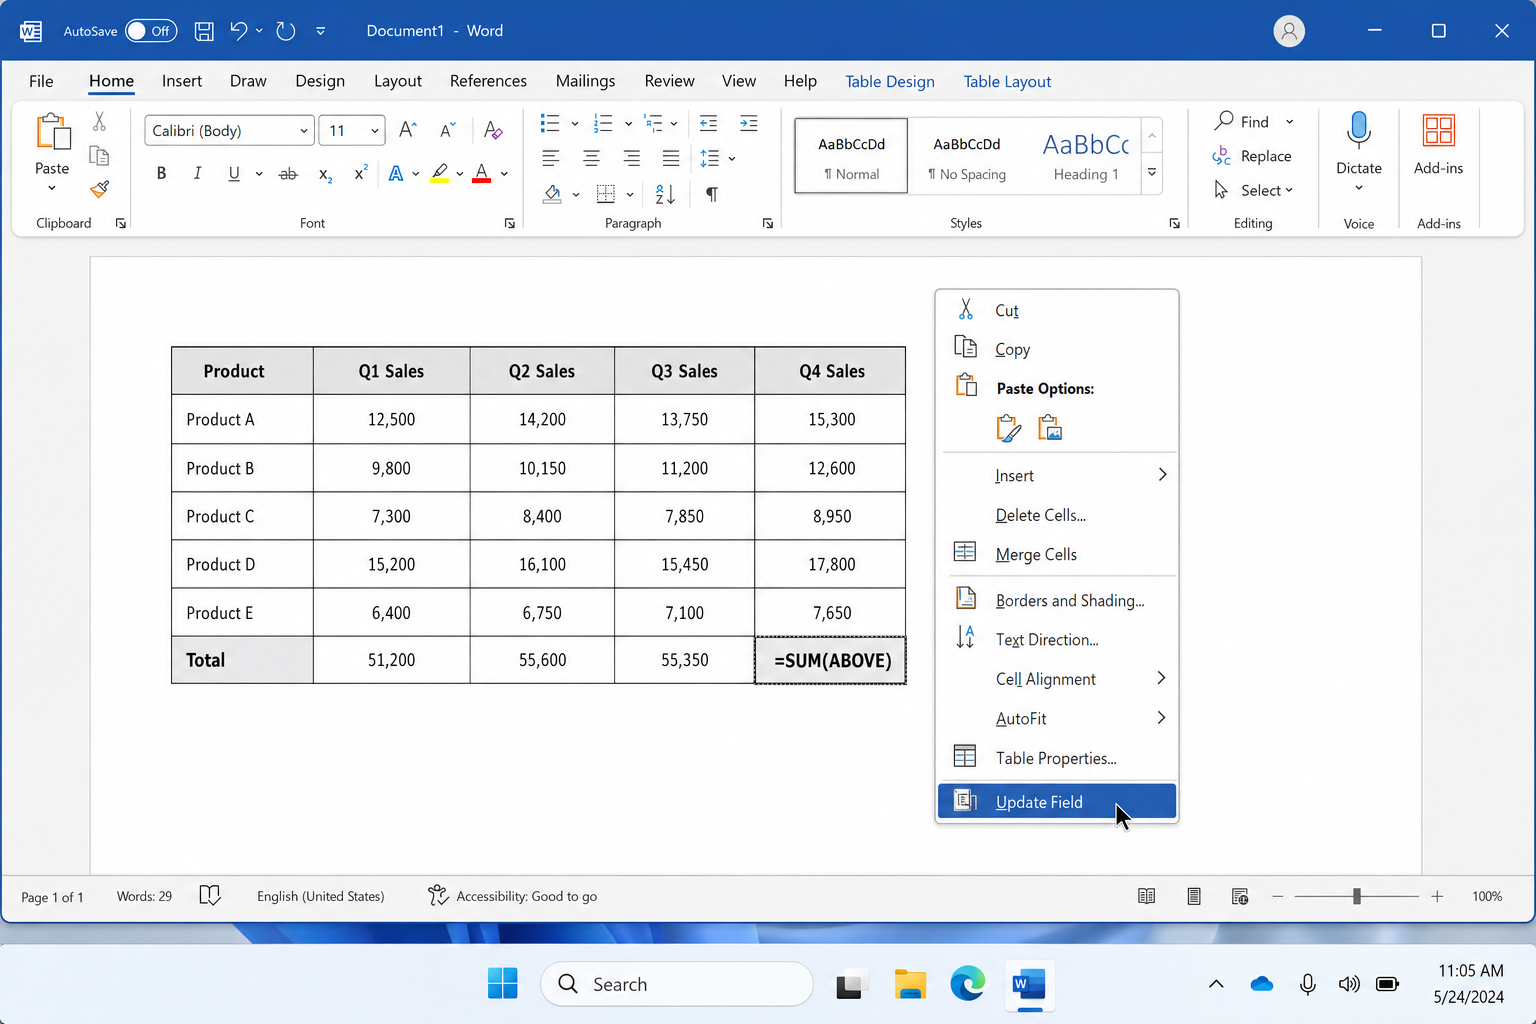Image resolution: width=1536 pixels, height=1024 pixels.
Task: Apply the No Spacing style
Action: pyautogui.click(x=967, y=156)
